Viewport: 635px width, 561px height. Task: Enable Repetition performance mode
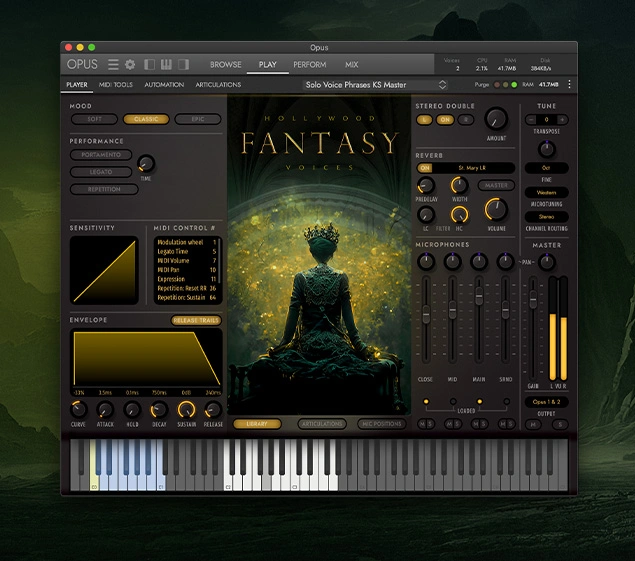click(x=104, y=190)
